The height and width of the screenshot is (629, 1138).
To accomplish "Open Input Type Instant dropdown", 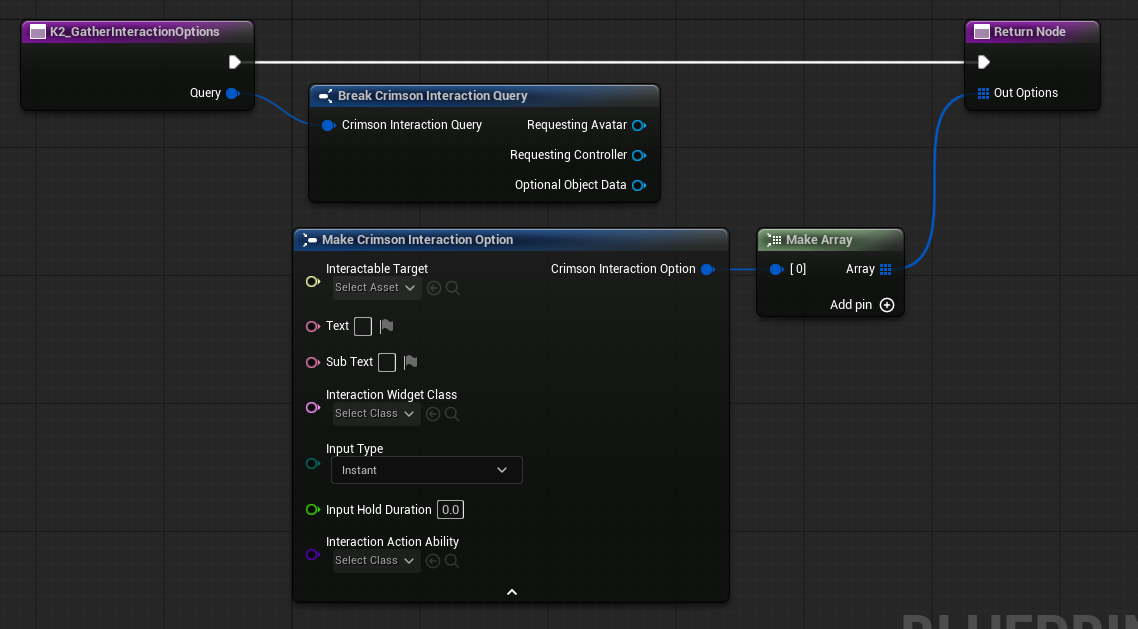I will pos(427,470).
